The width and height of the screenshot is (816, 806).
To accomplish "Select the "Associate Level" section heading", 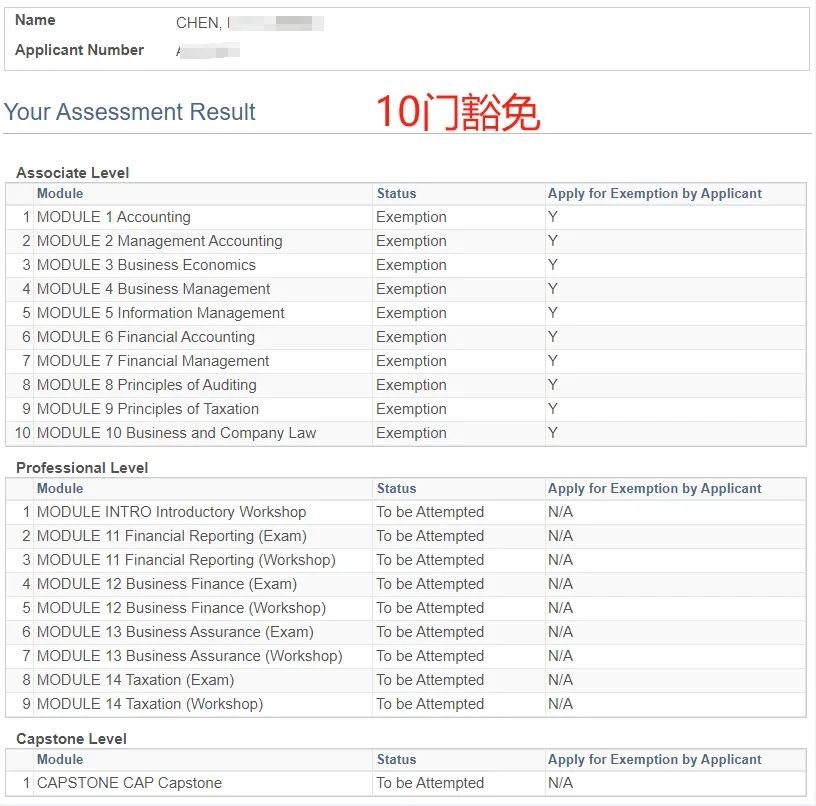I will tap(72, 173).
